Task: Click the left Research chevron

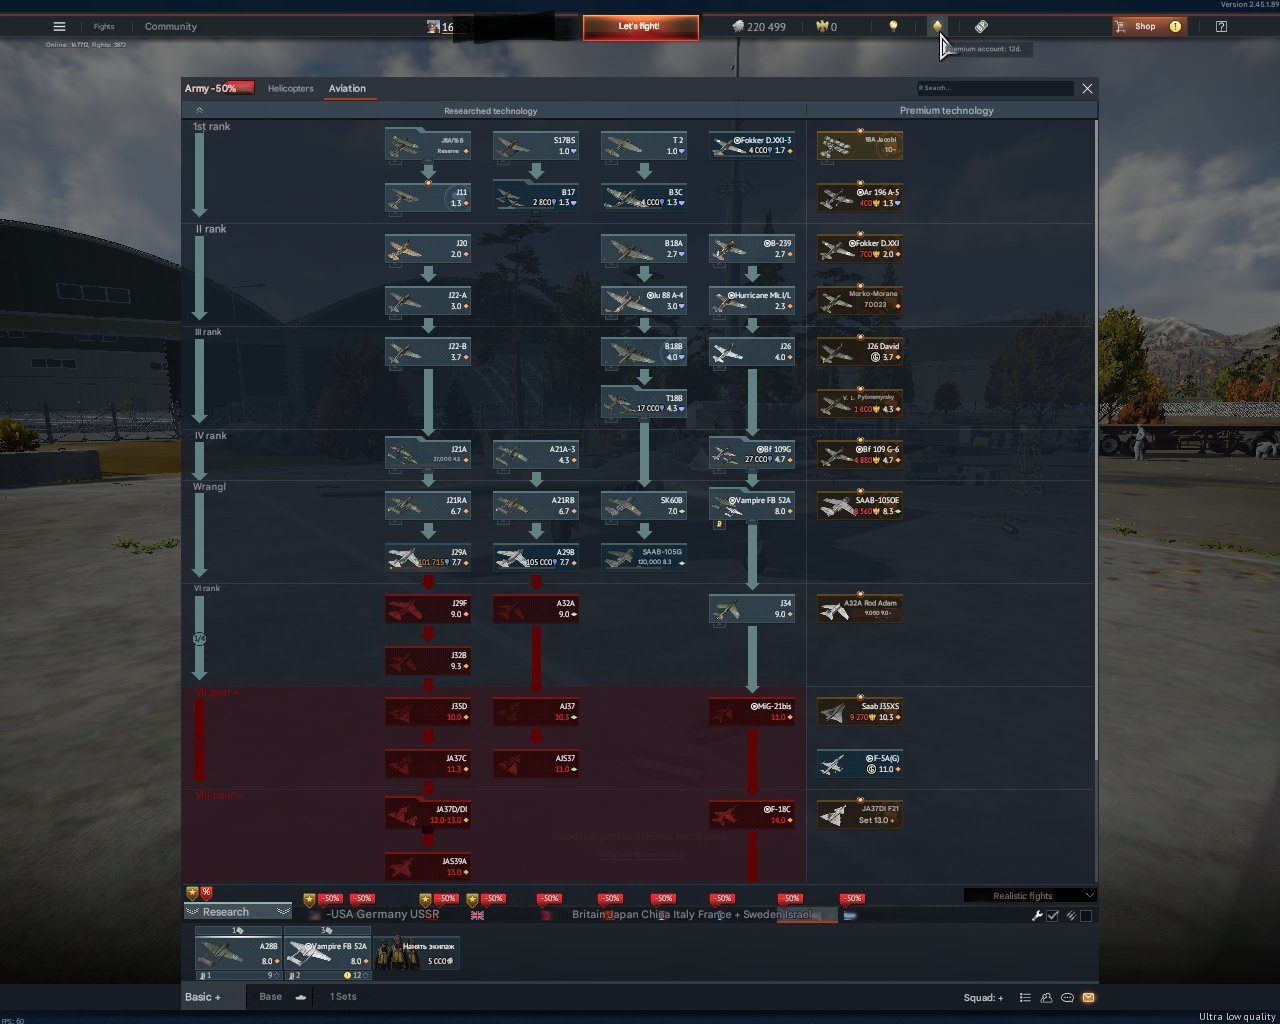Action: [192, 912]
